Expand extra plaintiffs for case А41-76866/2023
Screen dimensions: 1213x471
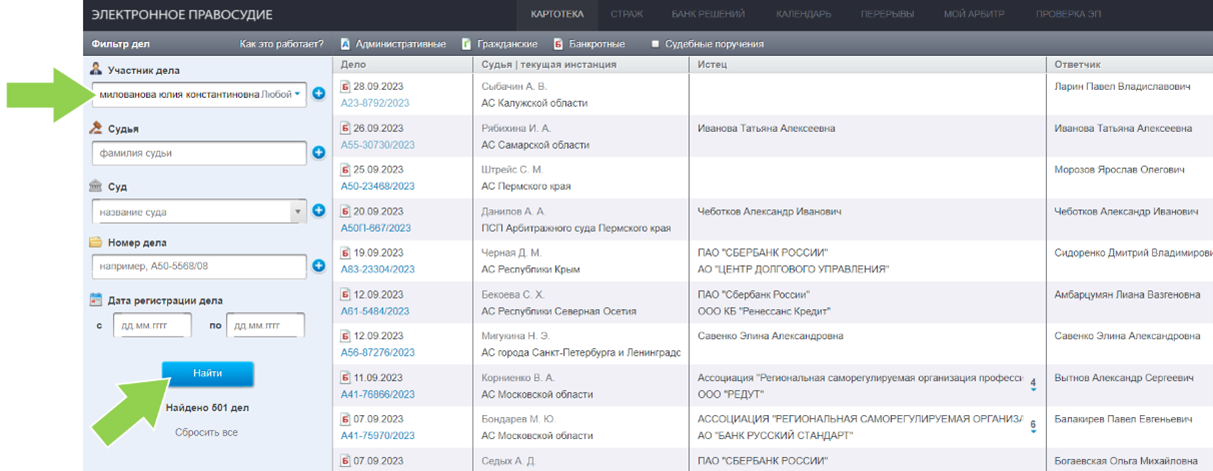click(x=1032, y=384)
